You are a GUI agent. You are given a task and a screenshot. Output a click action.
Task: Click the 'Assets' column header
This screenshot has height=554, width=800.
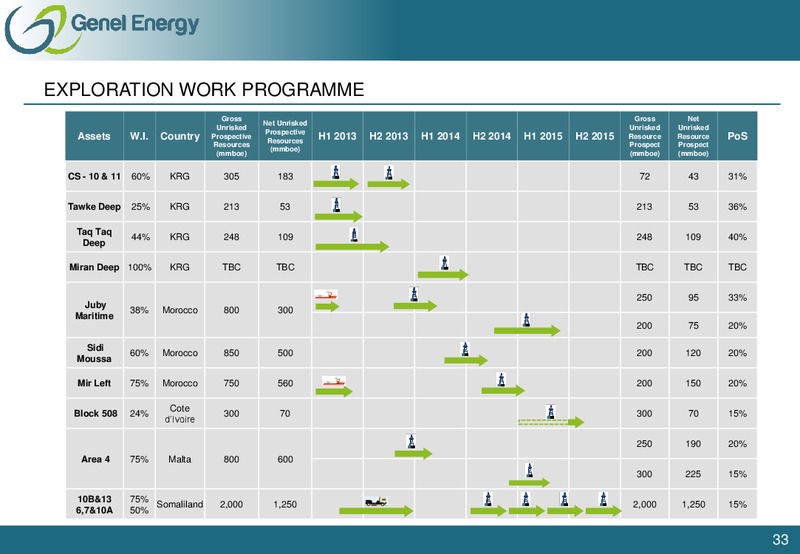tap(94, 136)
